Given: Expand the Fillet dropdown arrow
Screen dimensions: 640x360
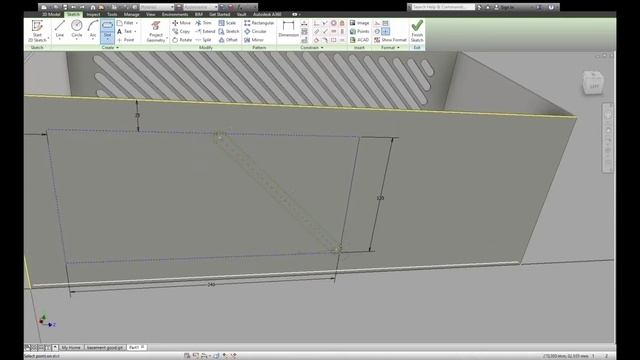Looking at the screenshot, I should coord(137,23).
